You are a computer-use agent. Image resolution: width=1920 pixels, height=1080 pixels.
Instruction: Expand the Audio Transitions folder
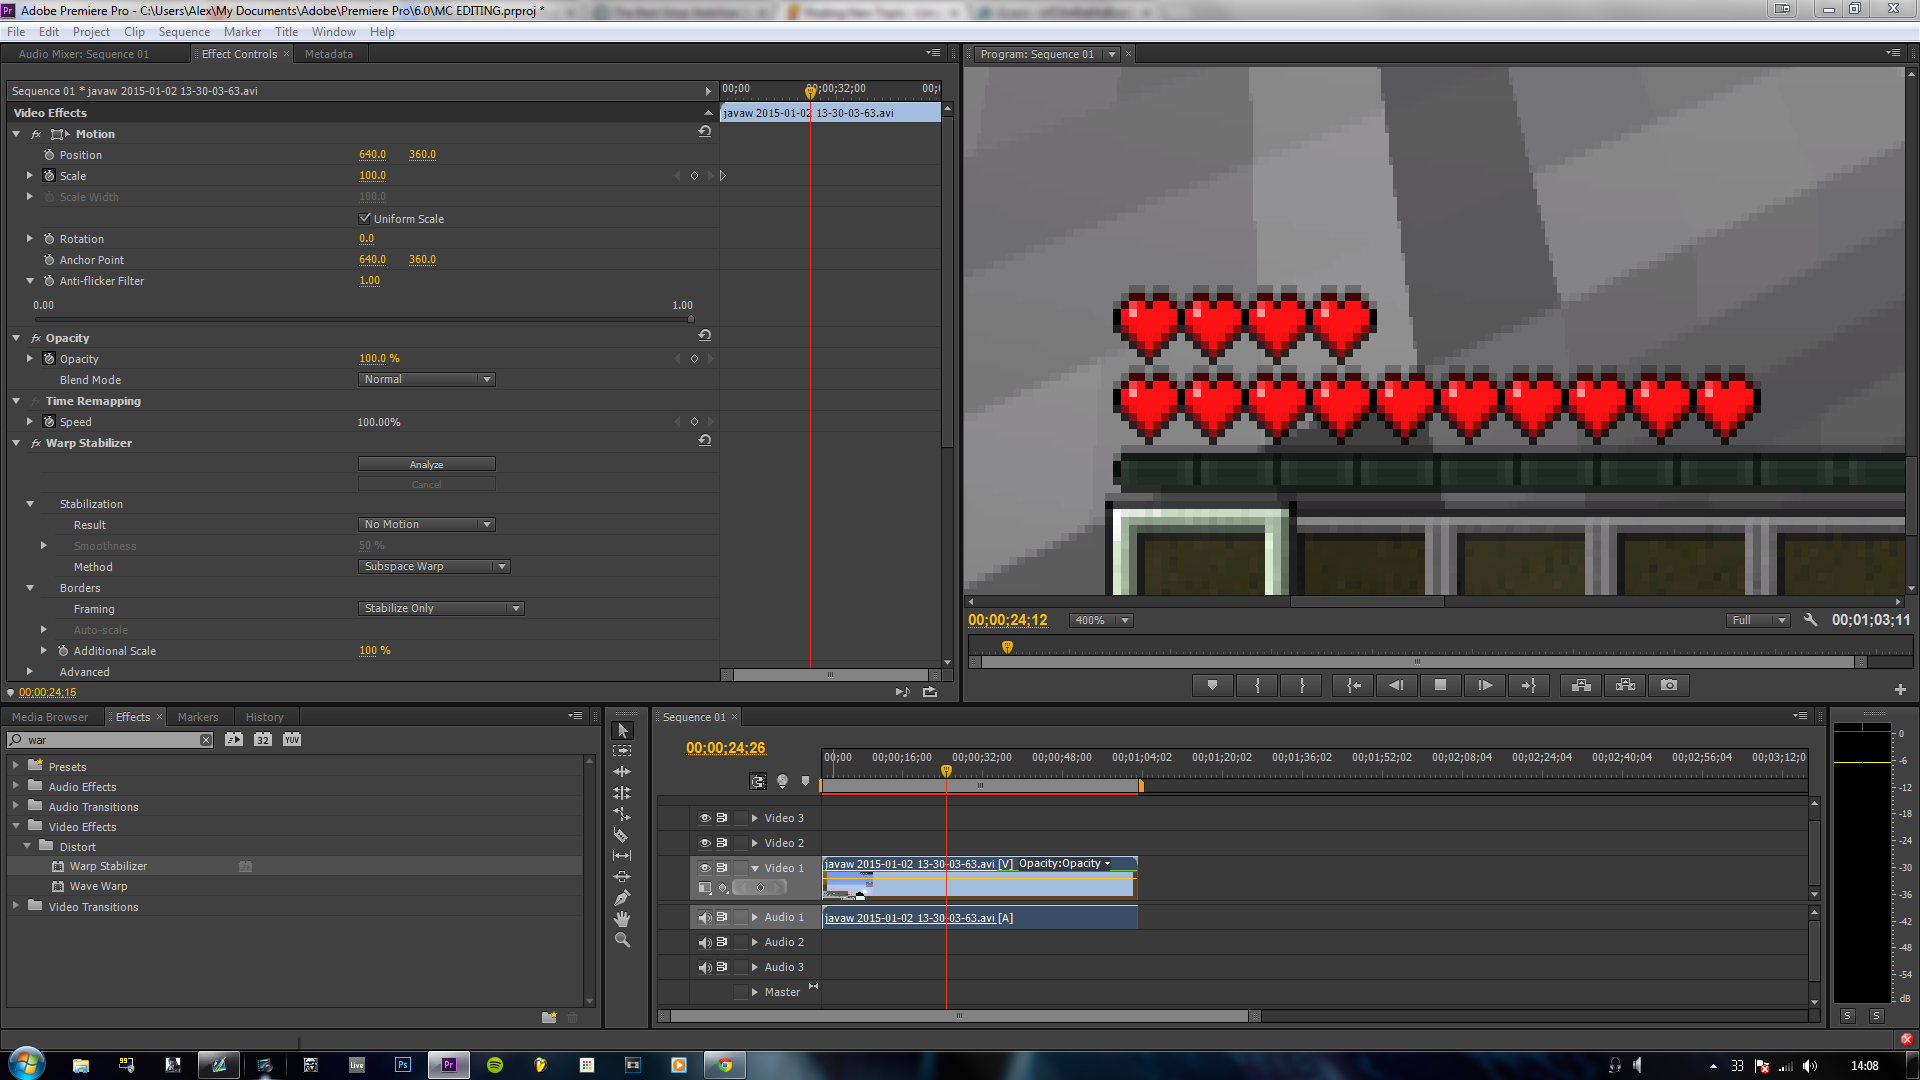coord(15,805)
